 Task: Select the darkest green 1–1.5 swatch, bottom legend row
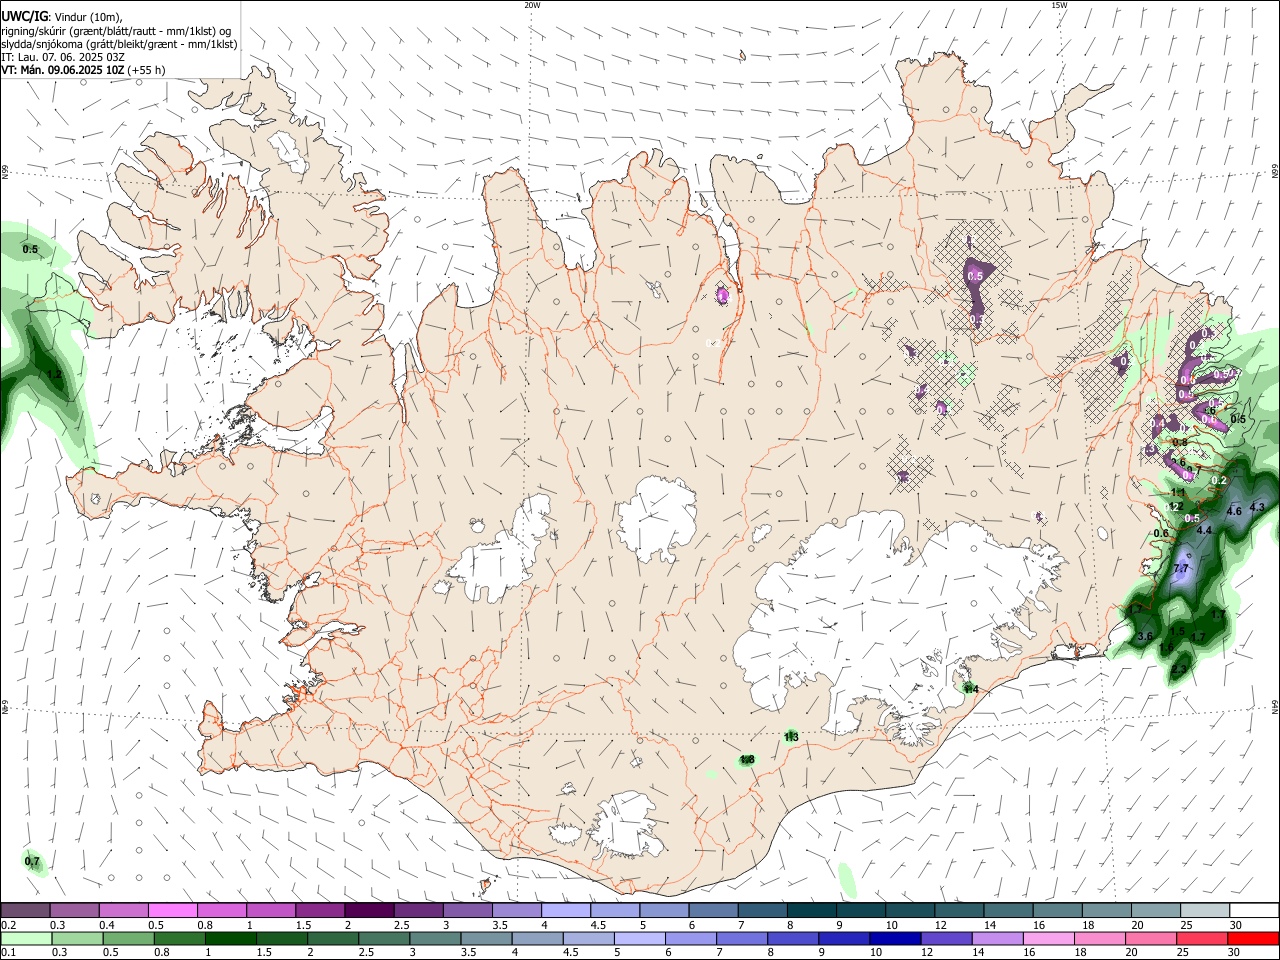point(230,938)
